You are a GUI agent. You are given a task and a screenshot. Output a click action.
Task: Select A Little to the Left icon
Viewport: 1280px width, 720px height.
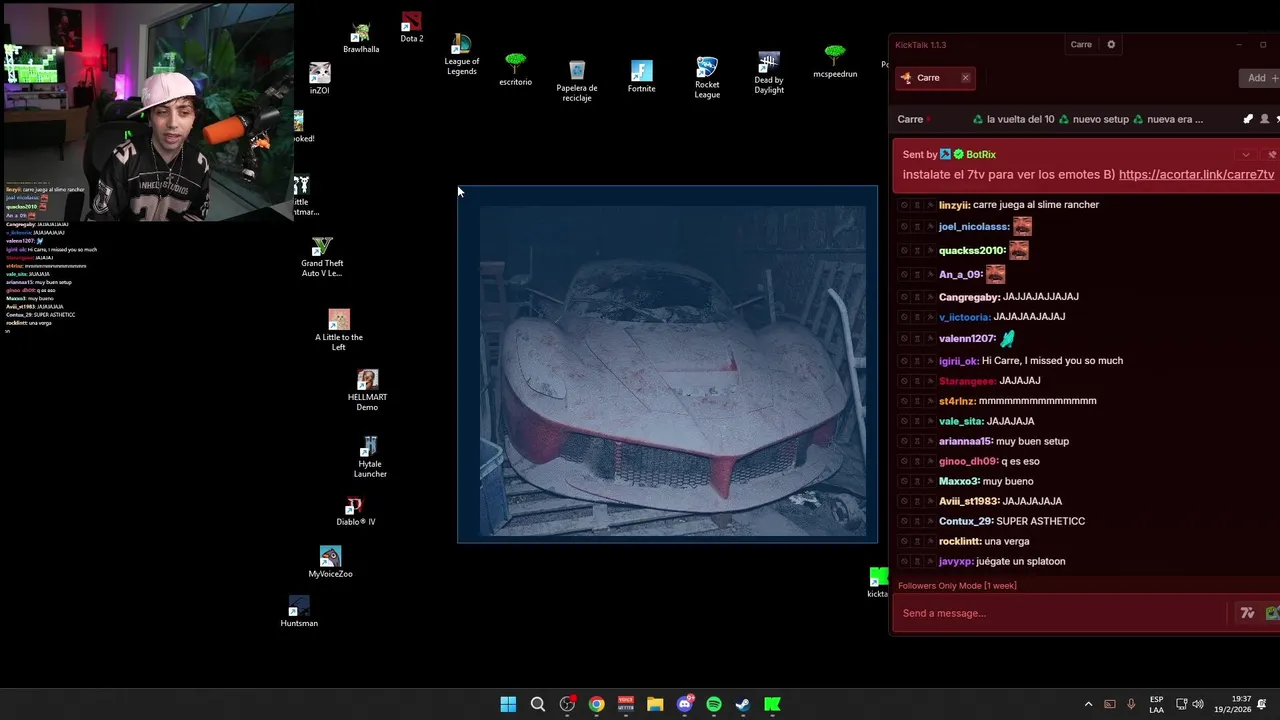[x=339, y=330]
